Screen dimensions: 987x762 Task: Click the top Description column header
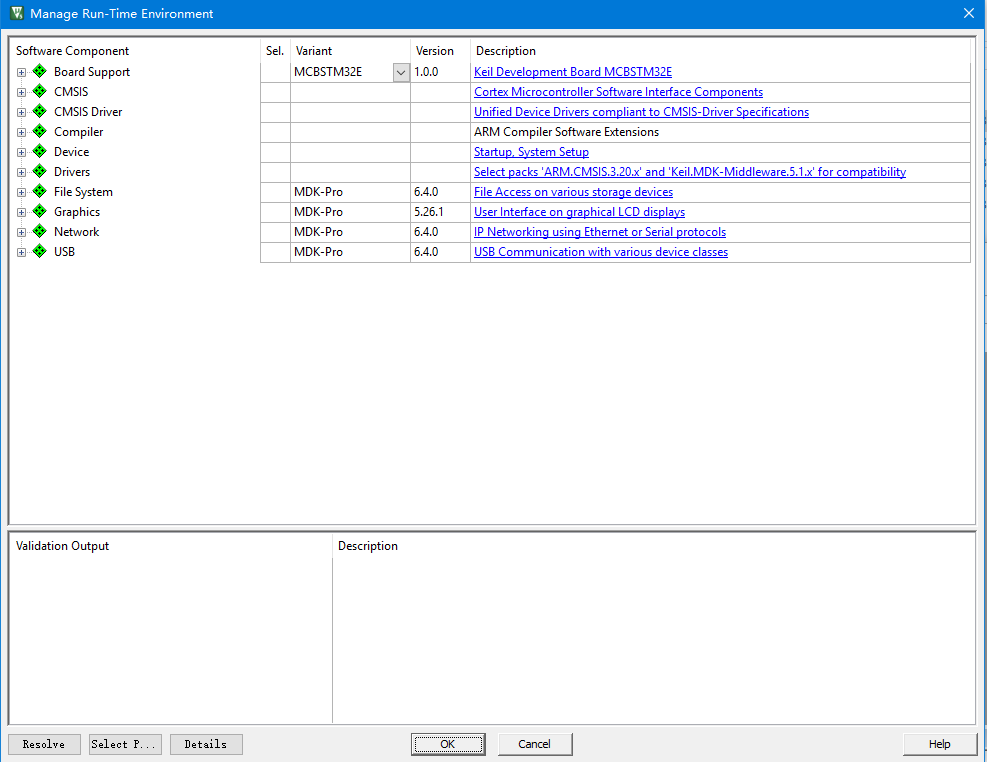click(720, 50)
